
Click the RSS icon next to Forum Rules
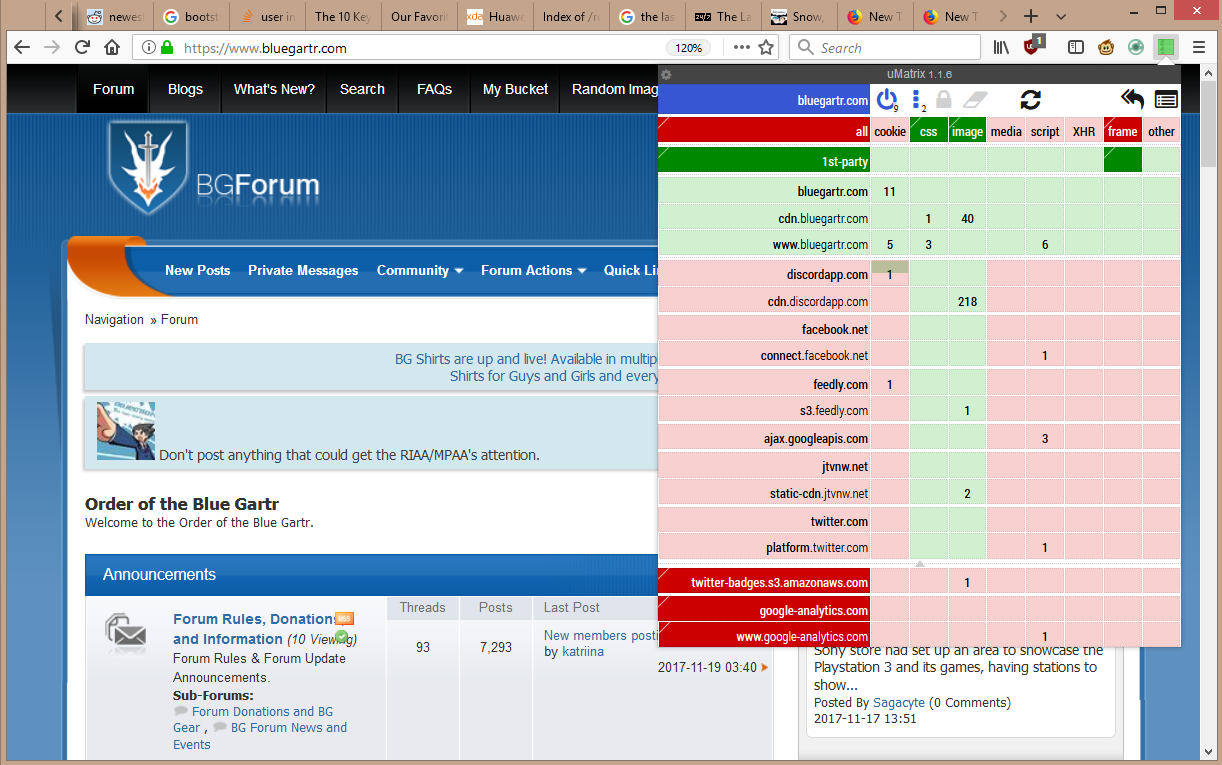(345, 618)
